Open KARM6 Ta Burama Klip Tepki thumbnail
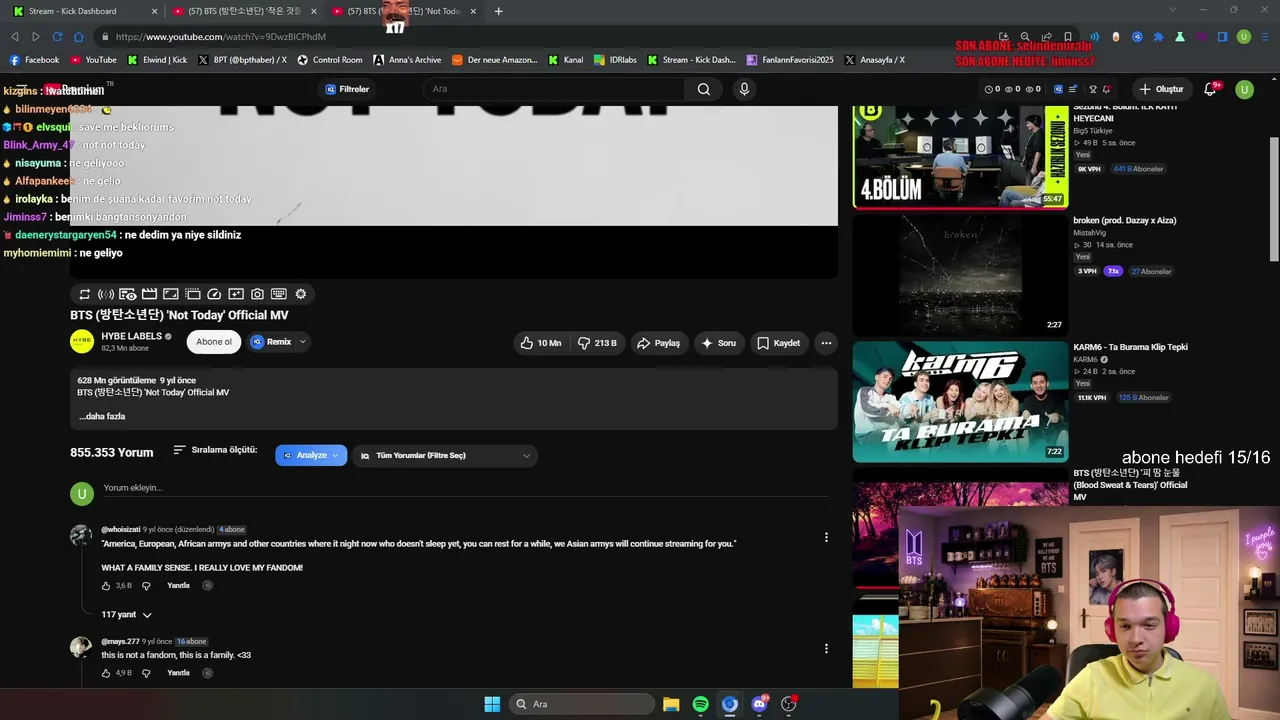 [x=960, y=402]
